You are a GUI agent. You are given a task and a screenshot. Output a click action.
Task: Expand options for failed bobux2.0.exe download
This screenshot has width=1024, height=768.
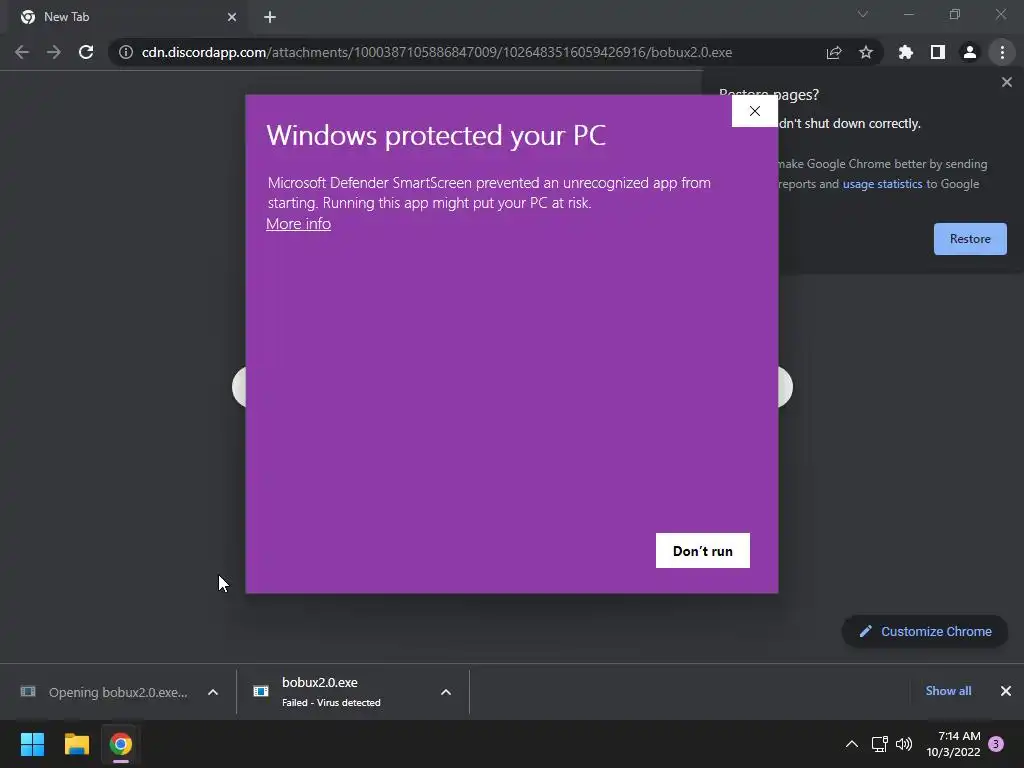pos(446,692)
